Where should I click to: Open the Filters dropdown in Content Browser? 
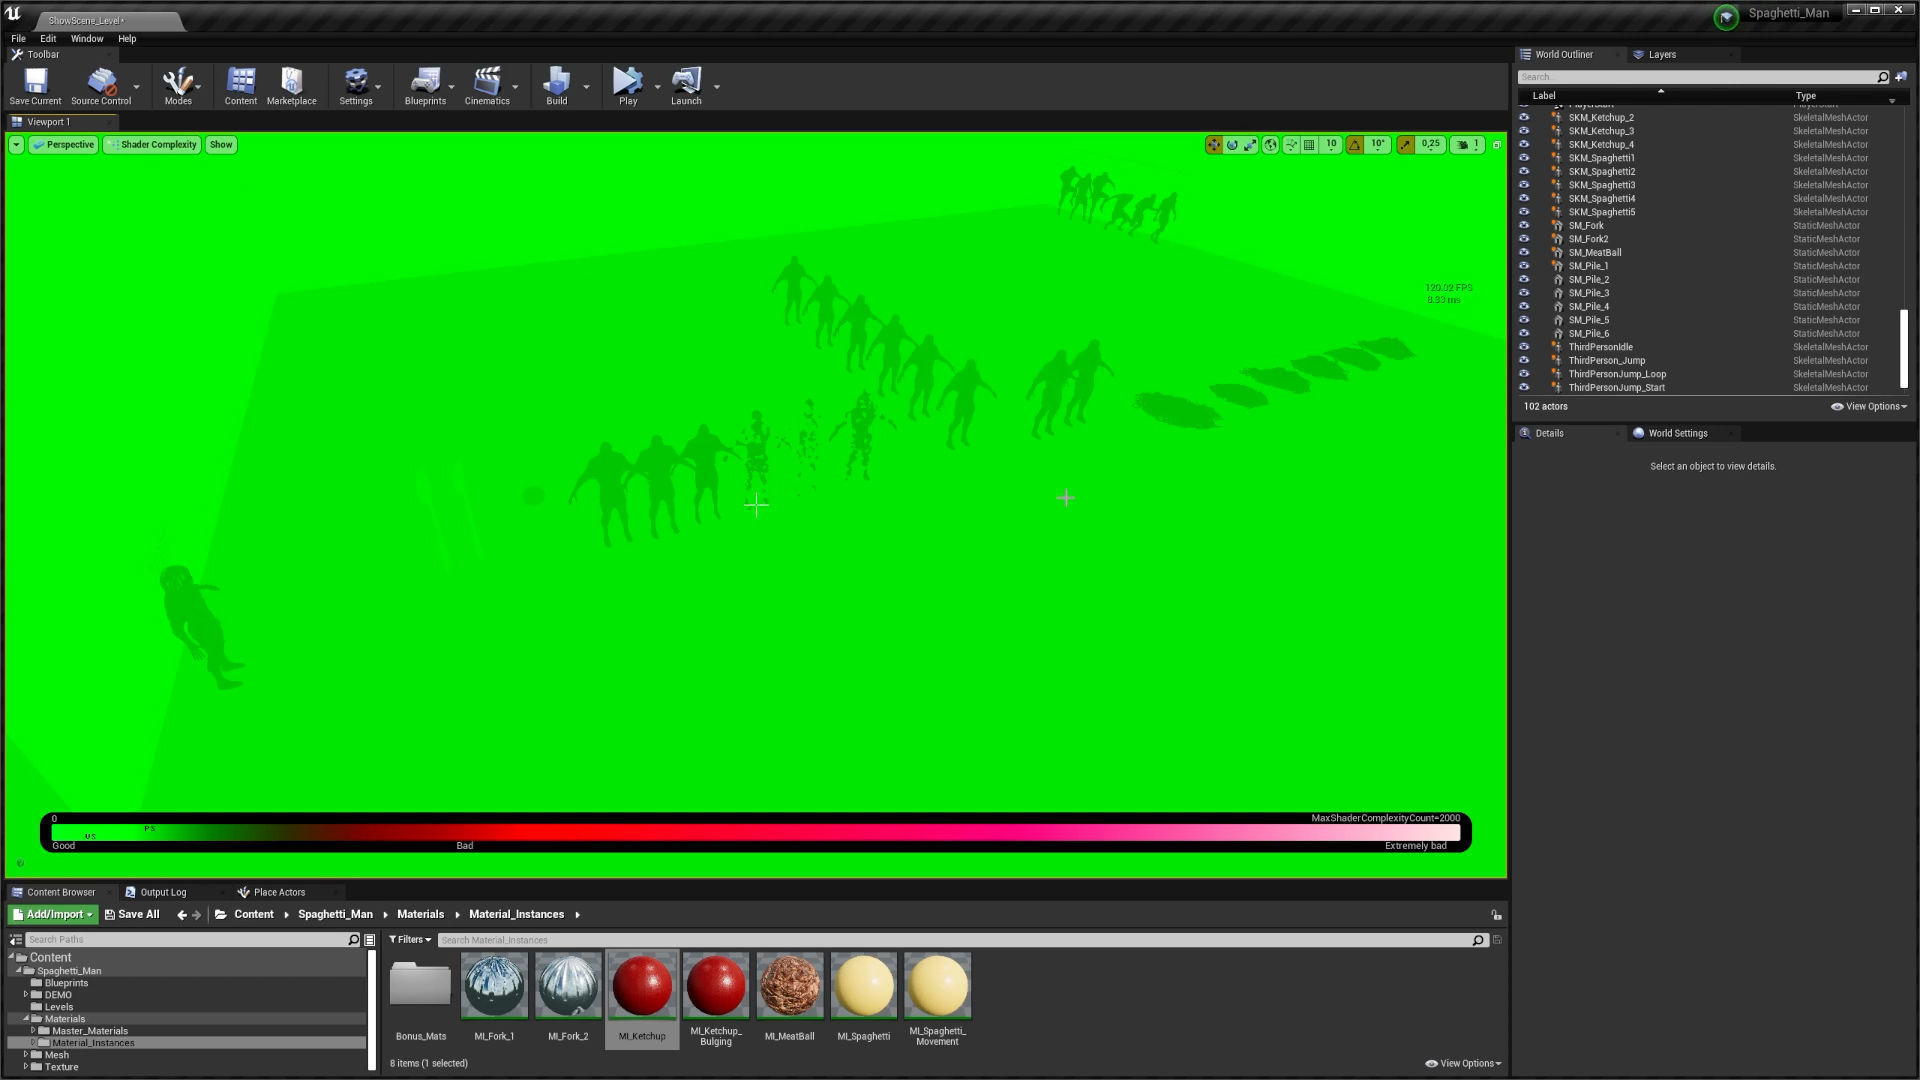pyautogui.click(x=410, y=940)
